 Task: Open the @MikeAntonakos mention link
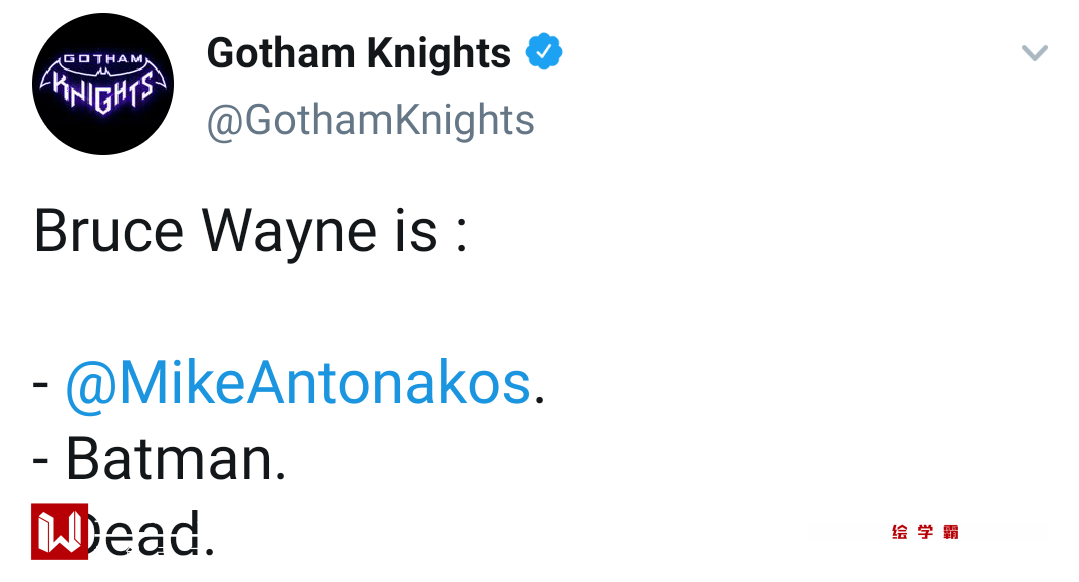click(x=297, y=383)
